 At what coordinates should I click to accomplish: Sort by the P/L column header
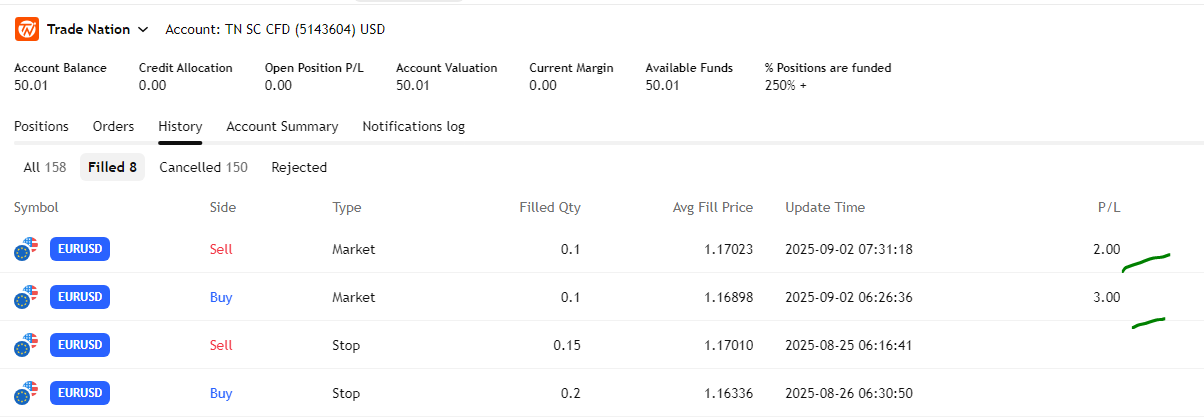(x=1108, y=207)
